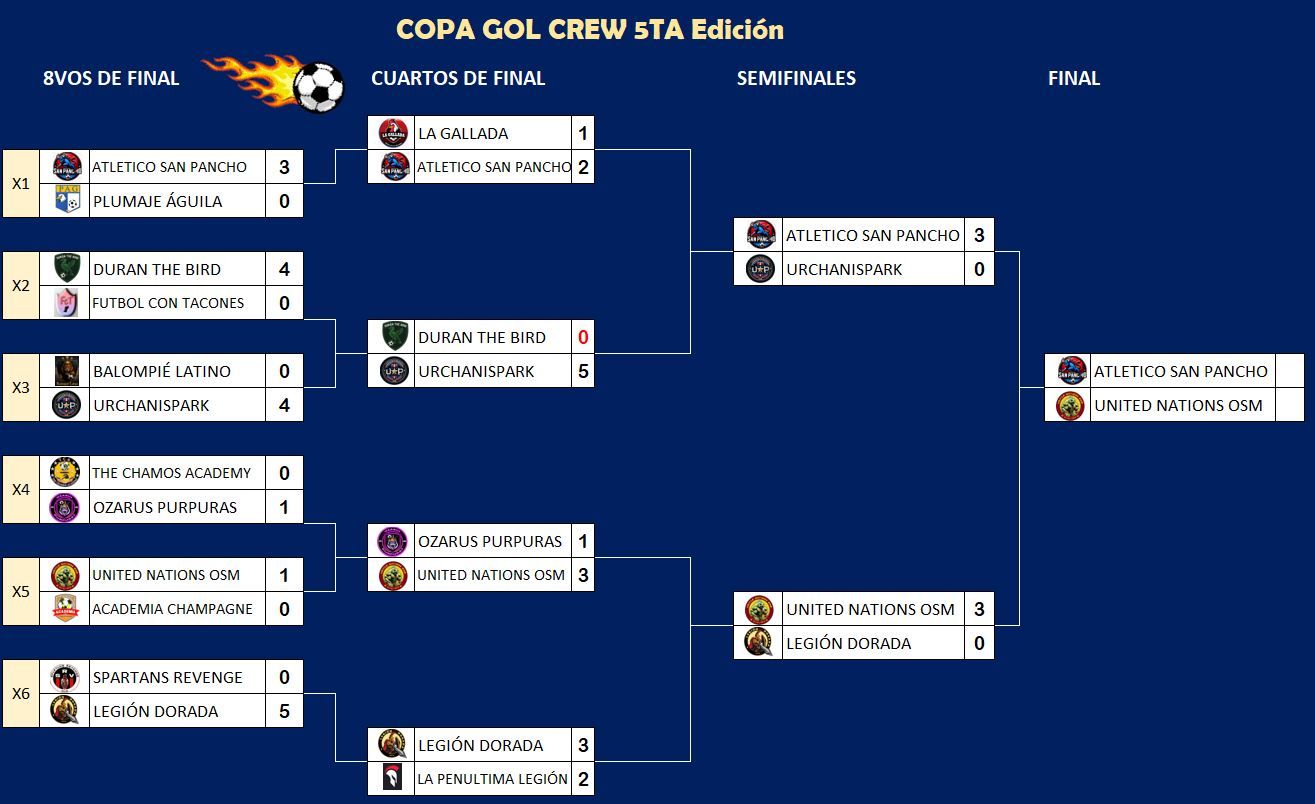Click empty final score for United Nations OSM

(x=1289, y=405)
